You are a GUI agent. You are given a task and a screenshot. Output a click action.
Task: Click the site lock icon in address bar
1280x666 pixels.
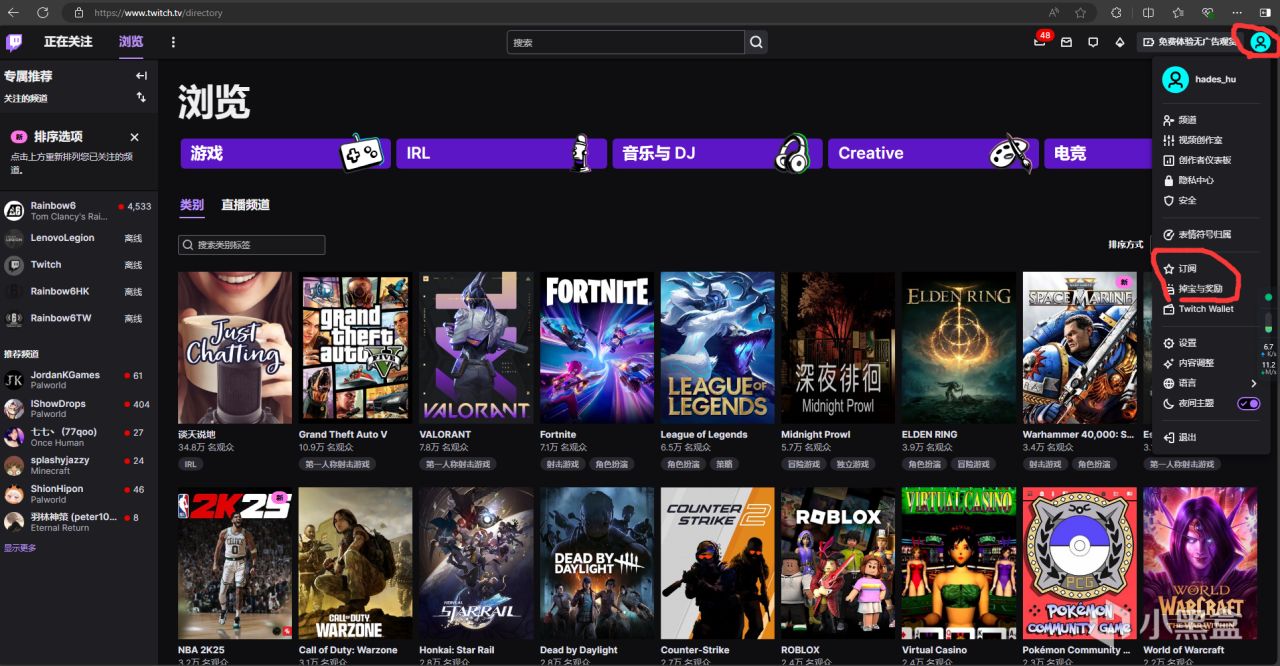(x=78, y=13)
